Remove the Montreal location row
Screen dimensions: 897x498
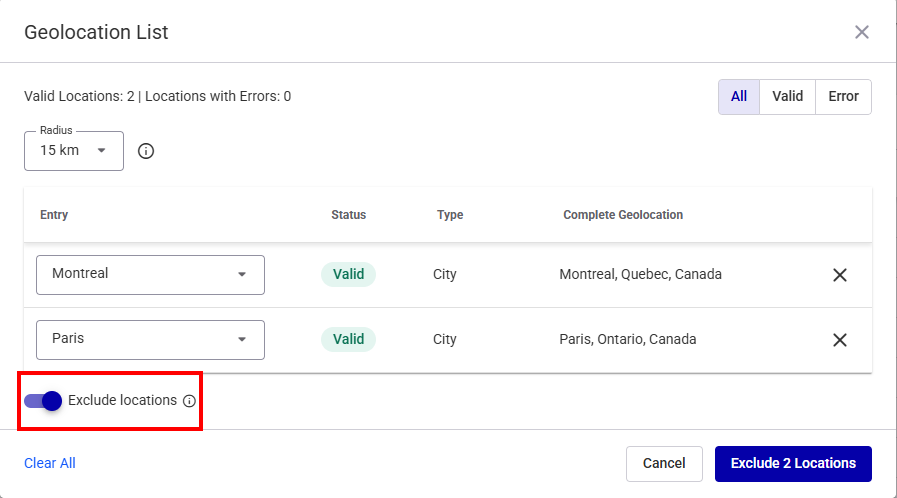pyautogui.click(x=840, y=275)
